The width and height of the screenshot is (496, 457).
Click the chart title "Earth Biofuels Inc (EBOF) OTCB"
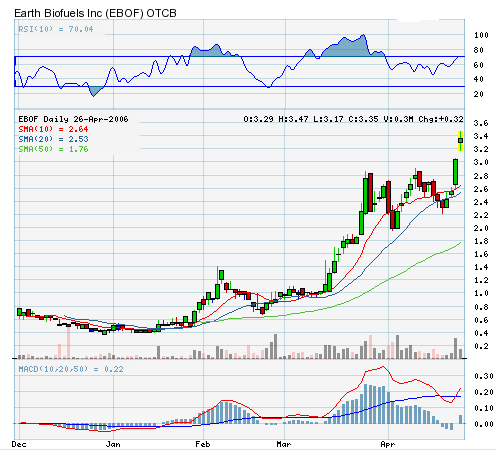95,13
